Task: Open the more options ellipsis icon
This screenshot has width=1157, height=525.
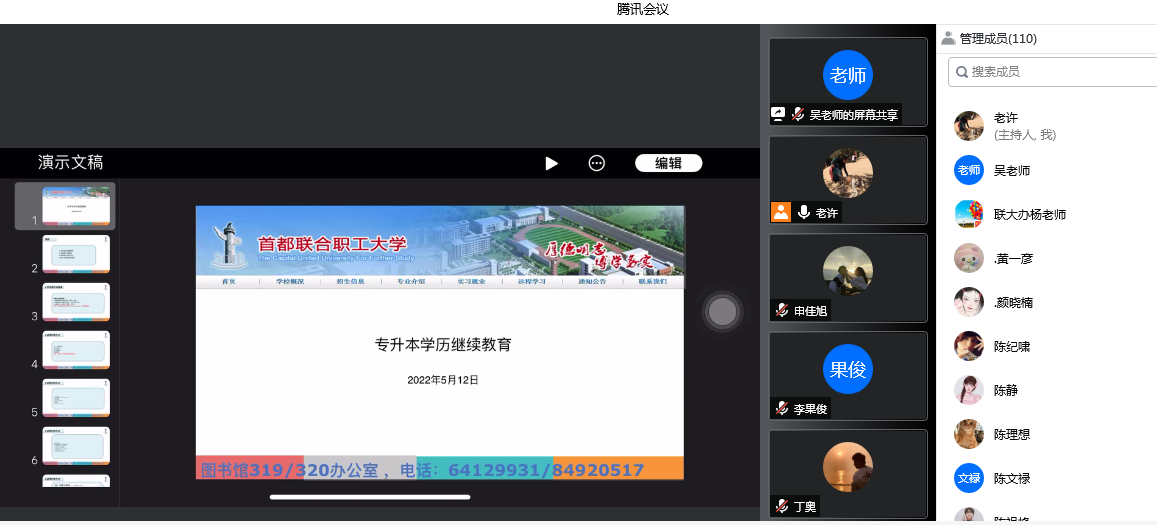Action: click(x=597, y=163)
